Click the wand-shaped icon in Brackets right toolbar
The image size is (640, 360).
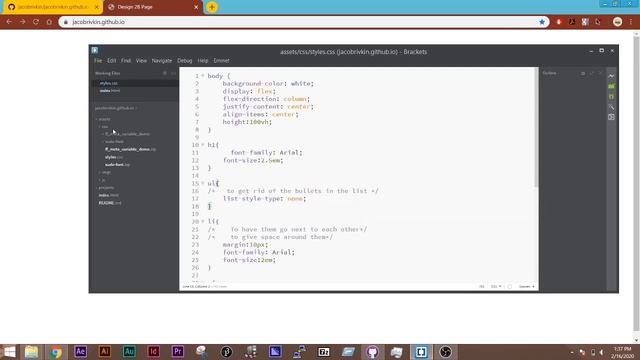tap(611, 107)
